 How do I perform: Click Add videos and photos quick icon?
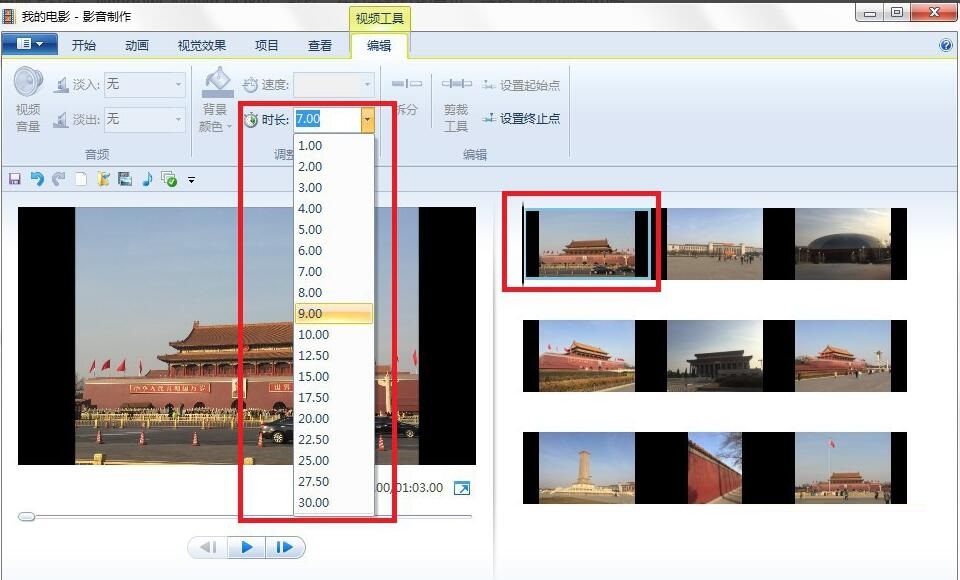click(103, 179)
